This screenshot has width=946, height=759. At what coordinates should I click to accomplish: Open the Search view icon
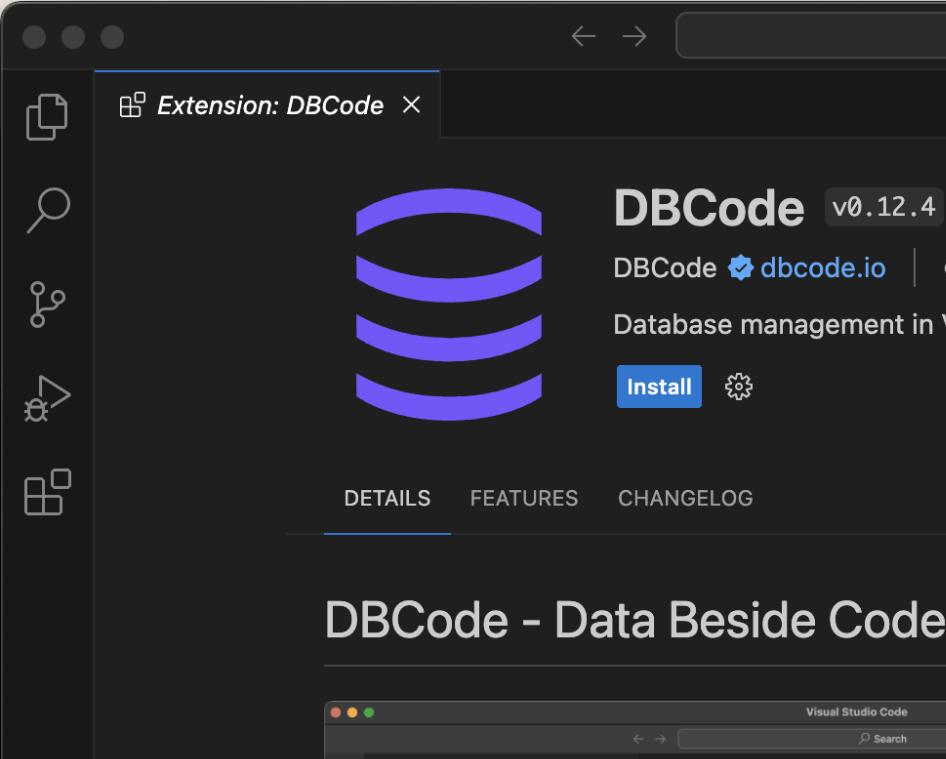(47, 210)
